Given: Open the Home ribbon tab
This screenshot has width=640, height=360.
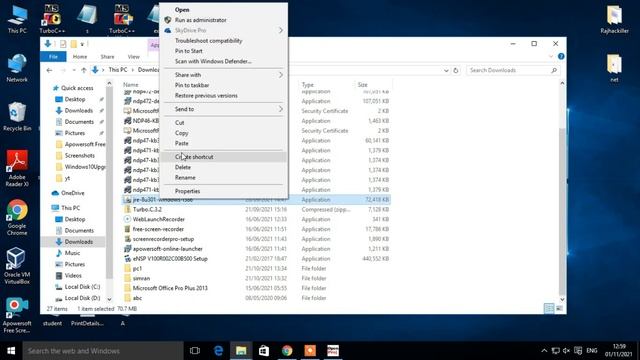Looking at the screenshot, I should pos(80,57).
